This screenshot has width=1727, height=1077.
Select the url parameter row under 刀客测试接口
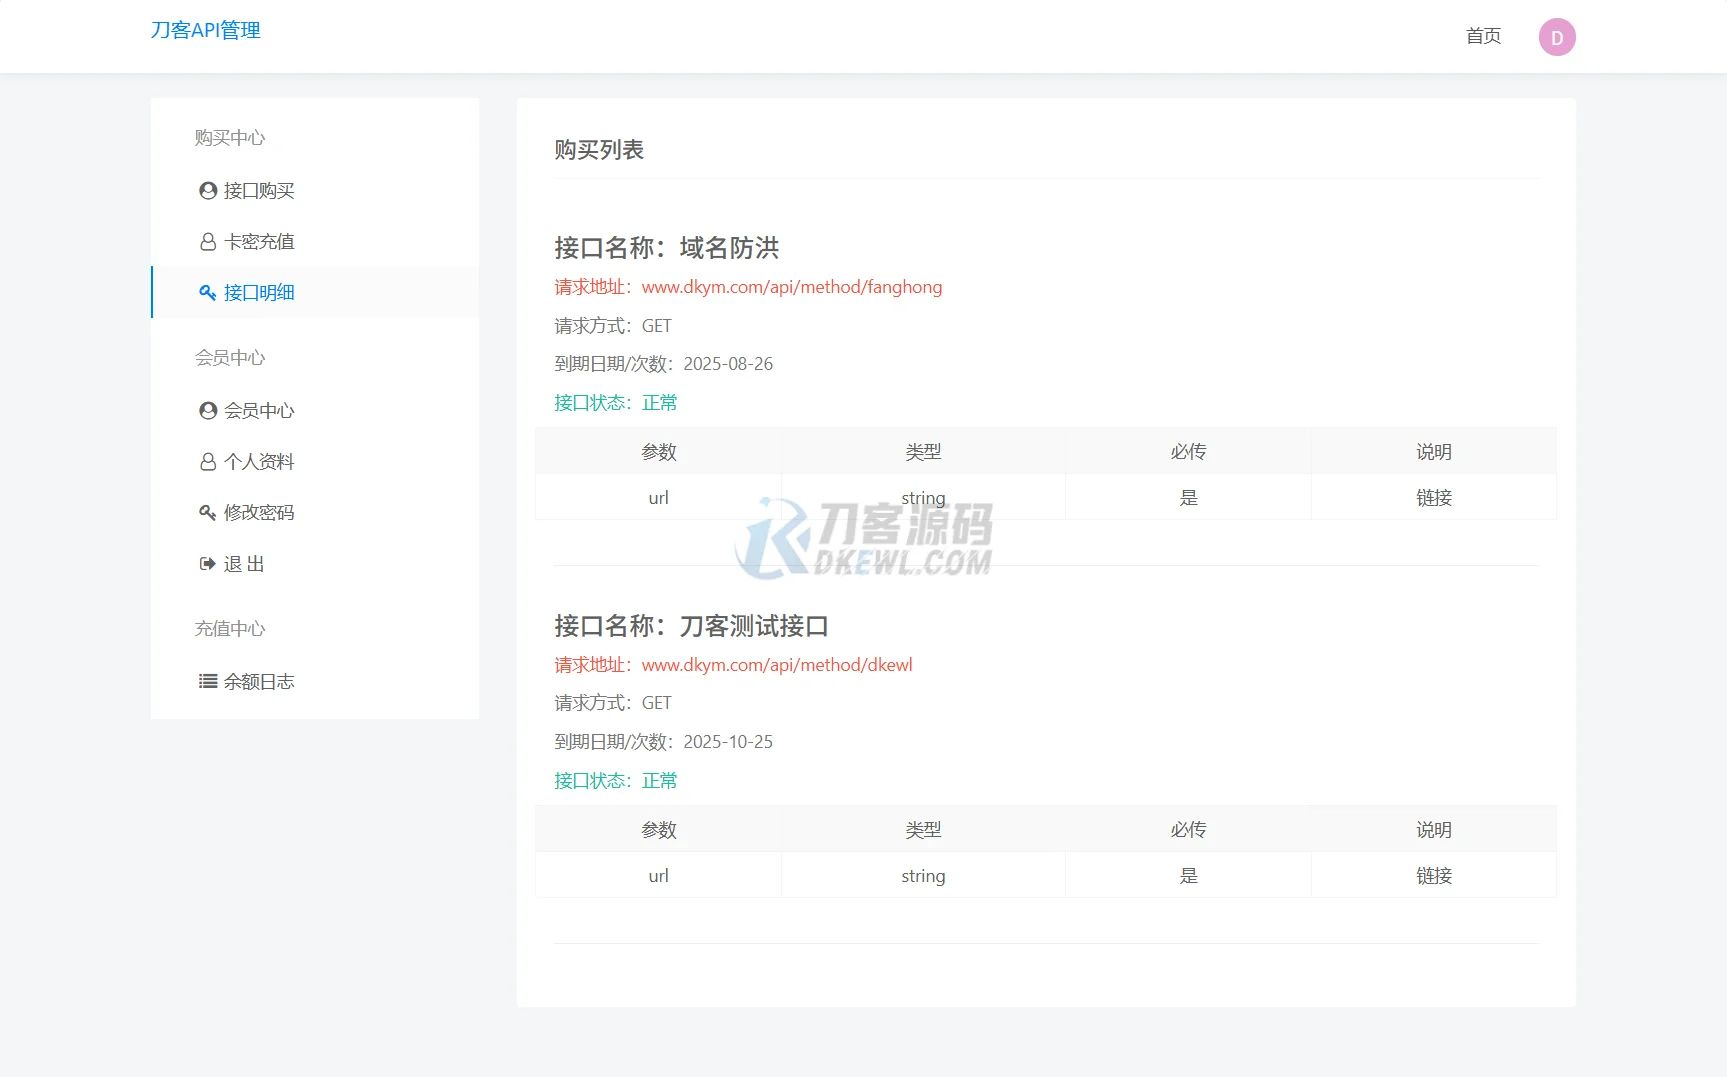click(x=658, y=874)
